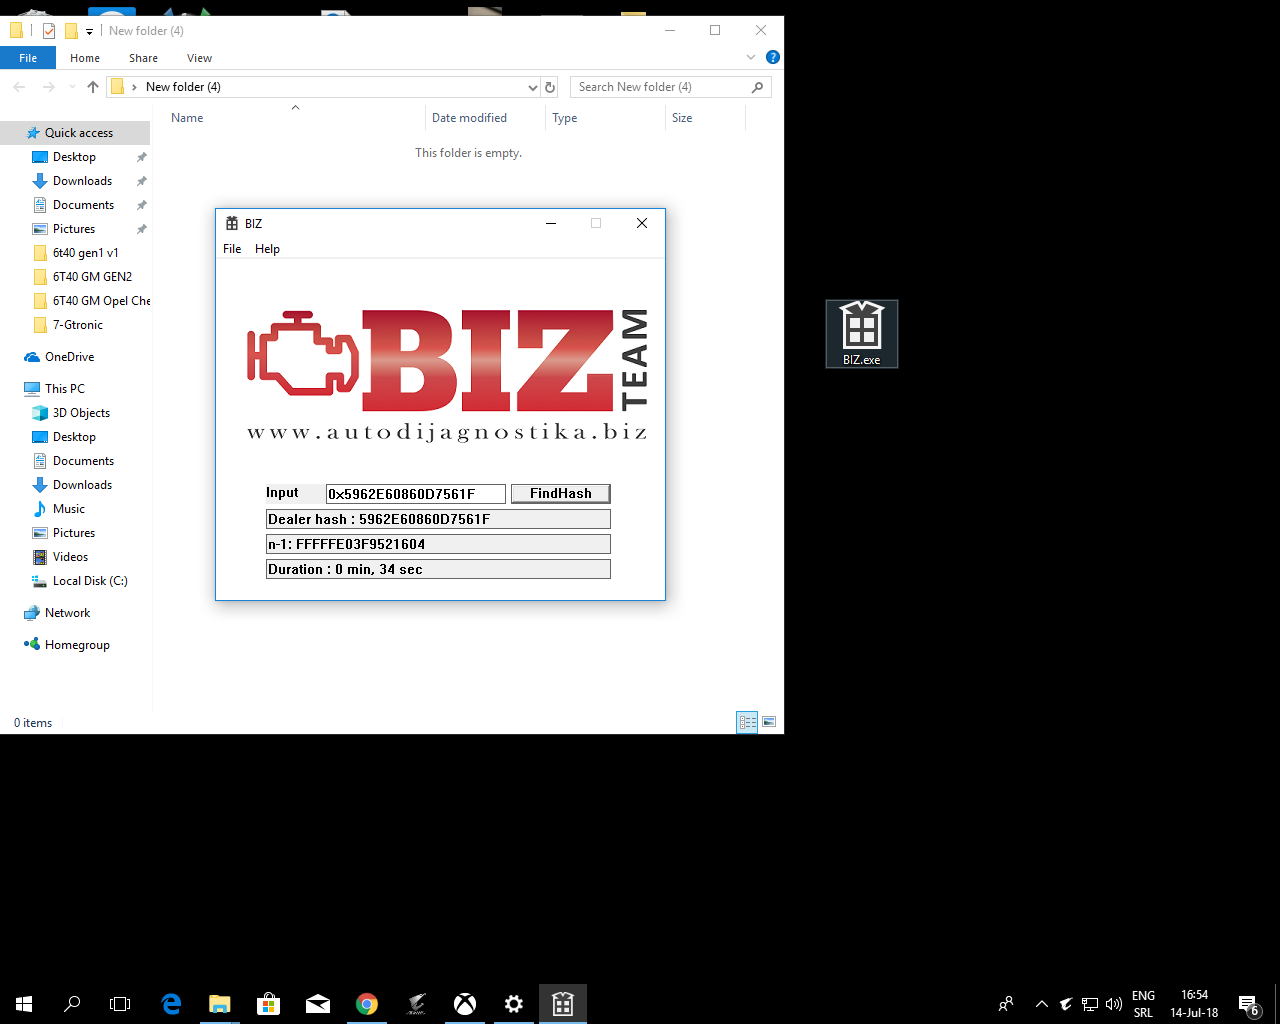Click the n-1 result value field

(x=438, y=544)
